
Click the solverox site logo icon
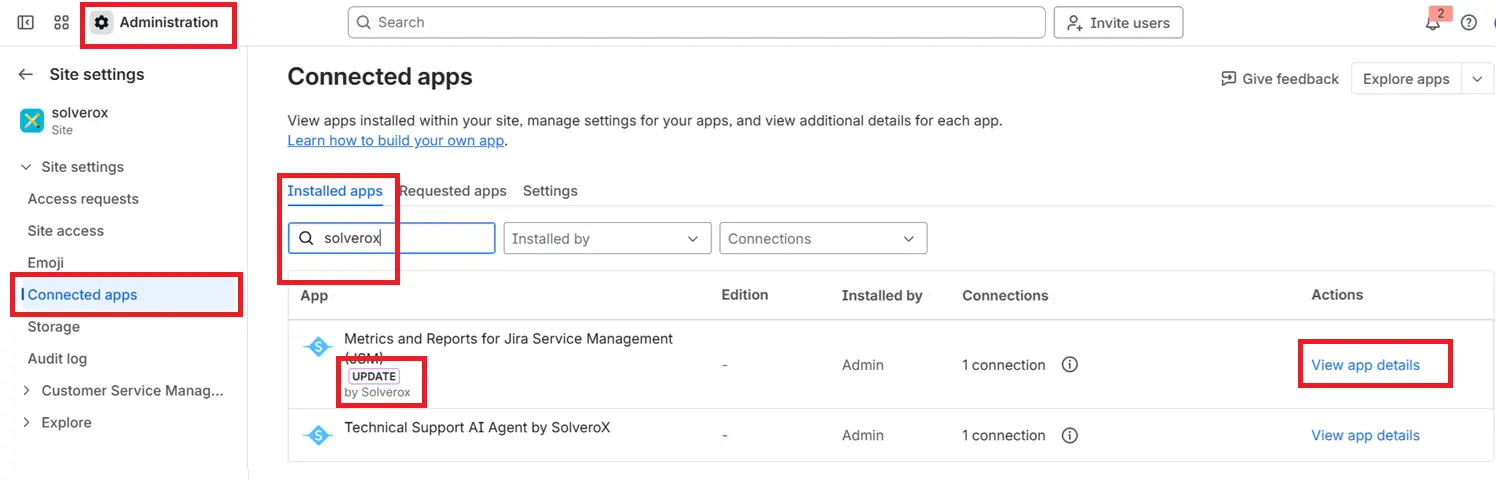[32, 121]
